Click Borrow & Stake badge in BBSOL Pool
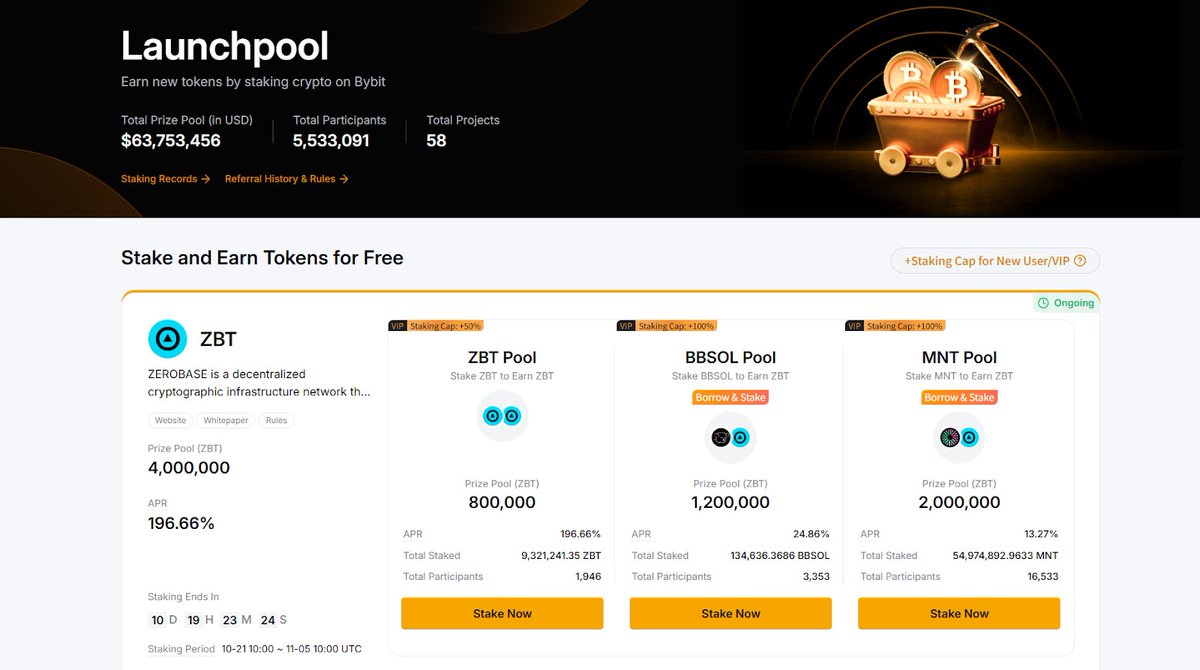 pyautogui.click(x=730, y=397)
